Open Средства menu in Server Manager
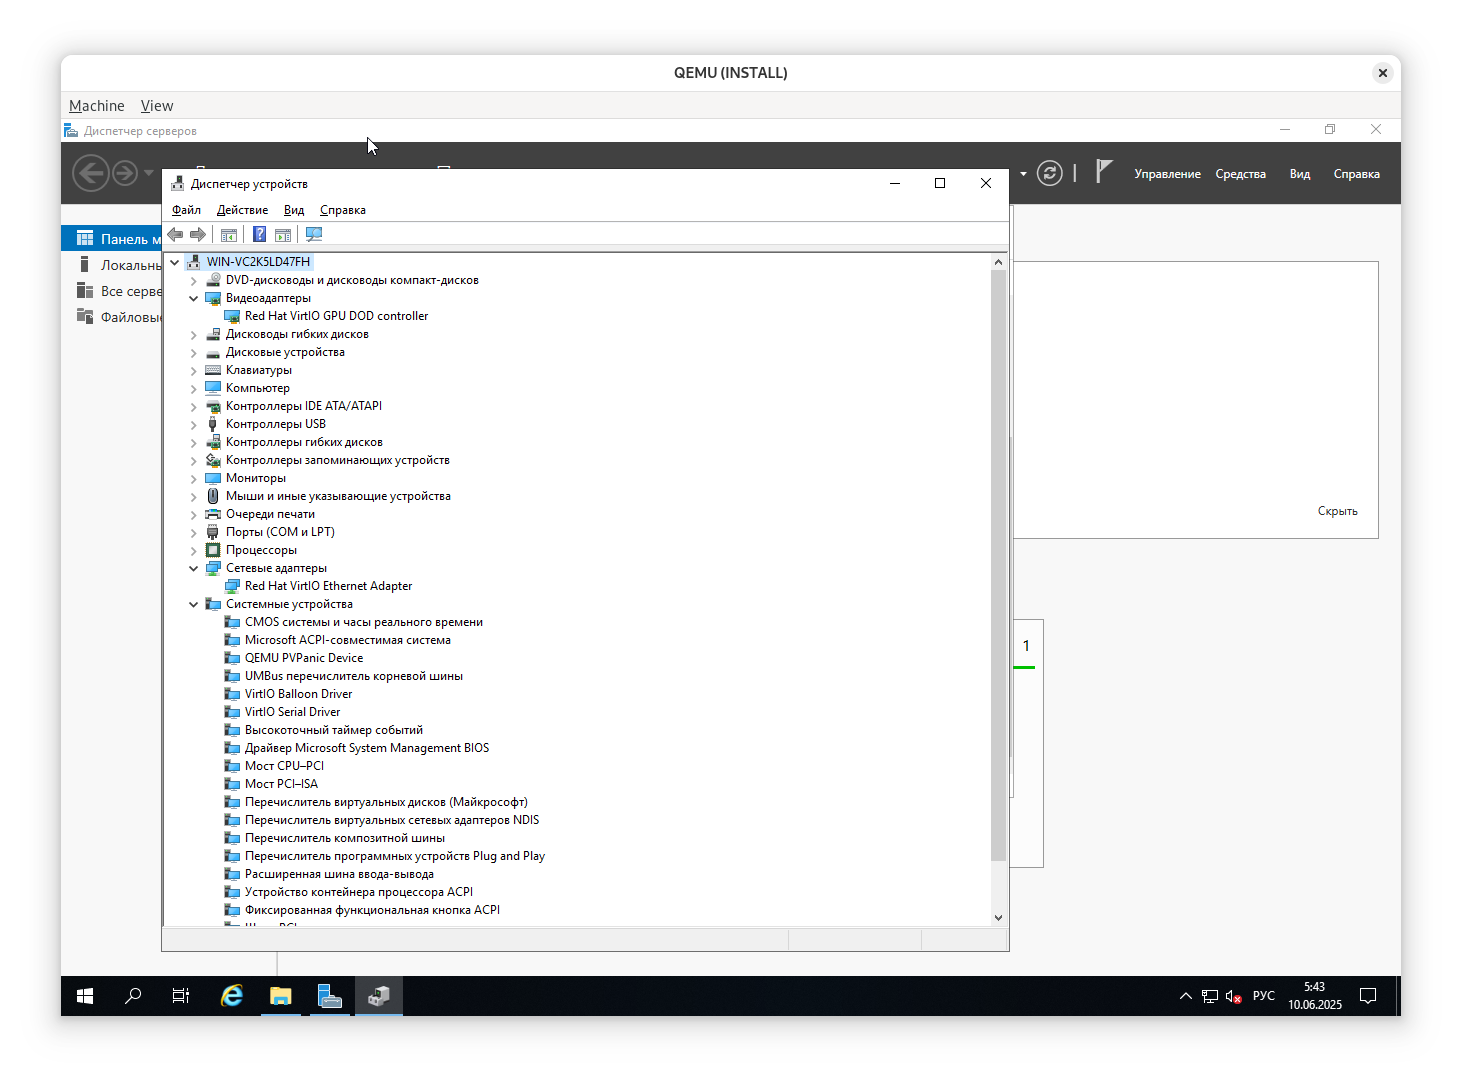This screenshot has height=1083, width=1462. (1241, 174)
